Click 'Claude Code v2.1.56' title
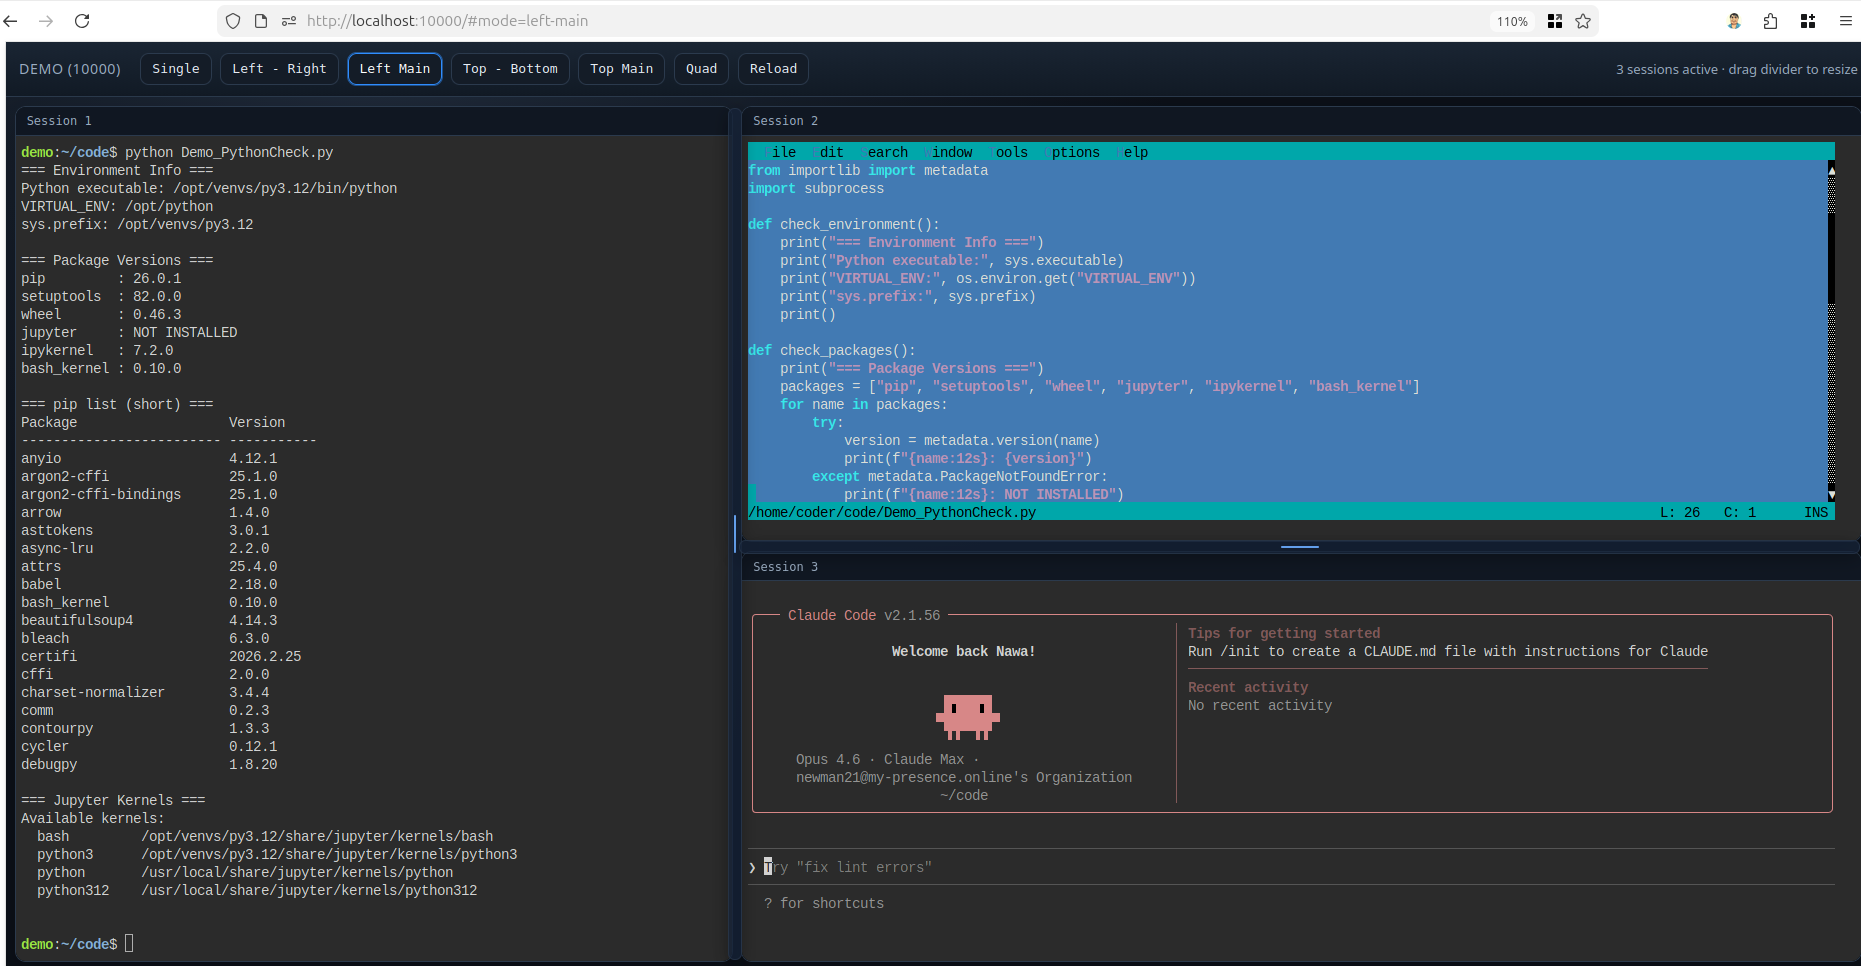This screenshot has height=966, width=1861. (864, 615)
